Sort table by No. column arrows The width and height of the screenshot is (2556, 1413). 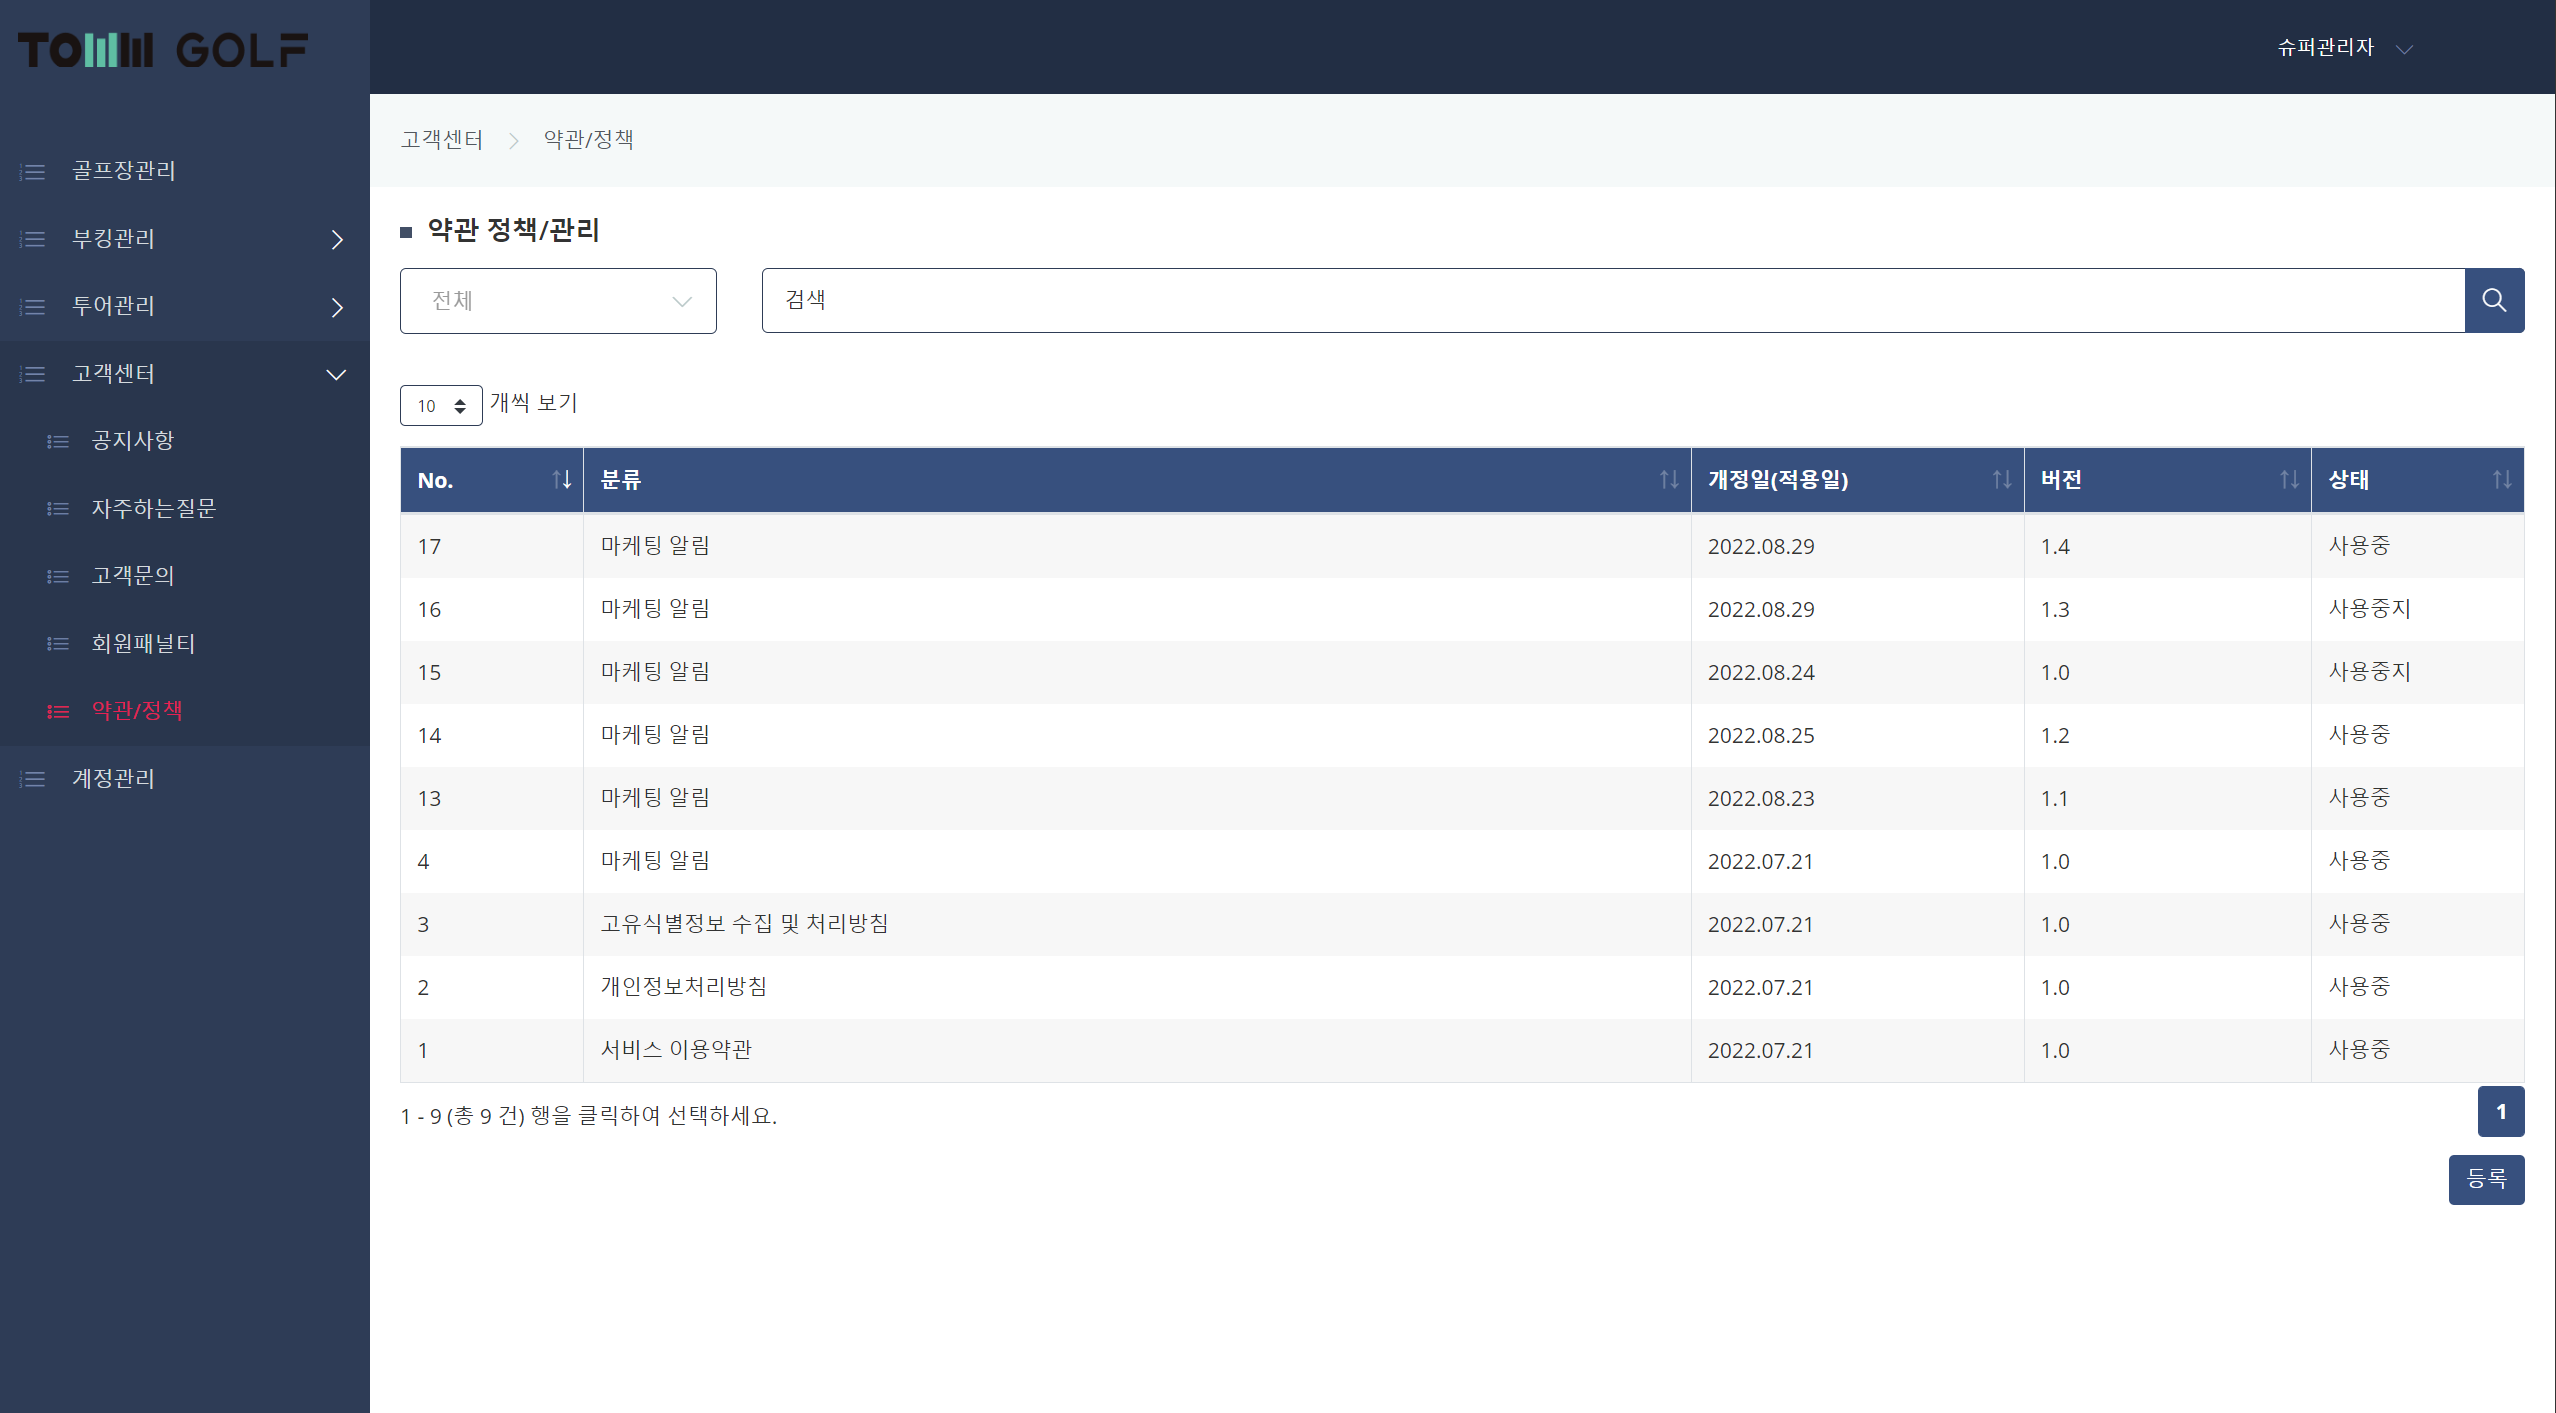click(x=562, y=480)
